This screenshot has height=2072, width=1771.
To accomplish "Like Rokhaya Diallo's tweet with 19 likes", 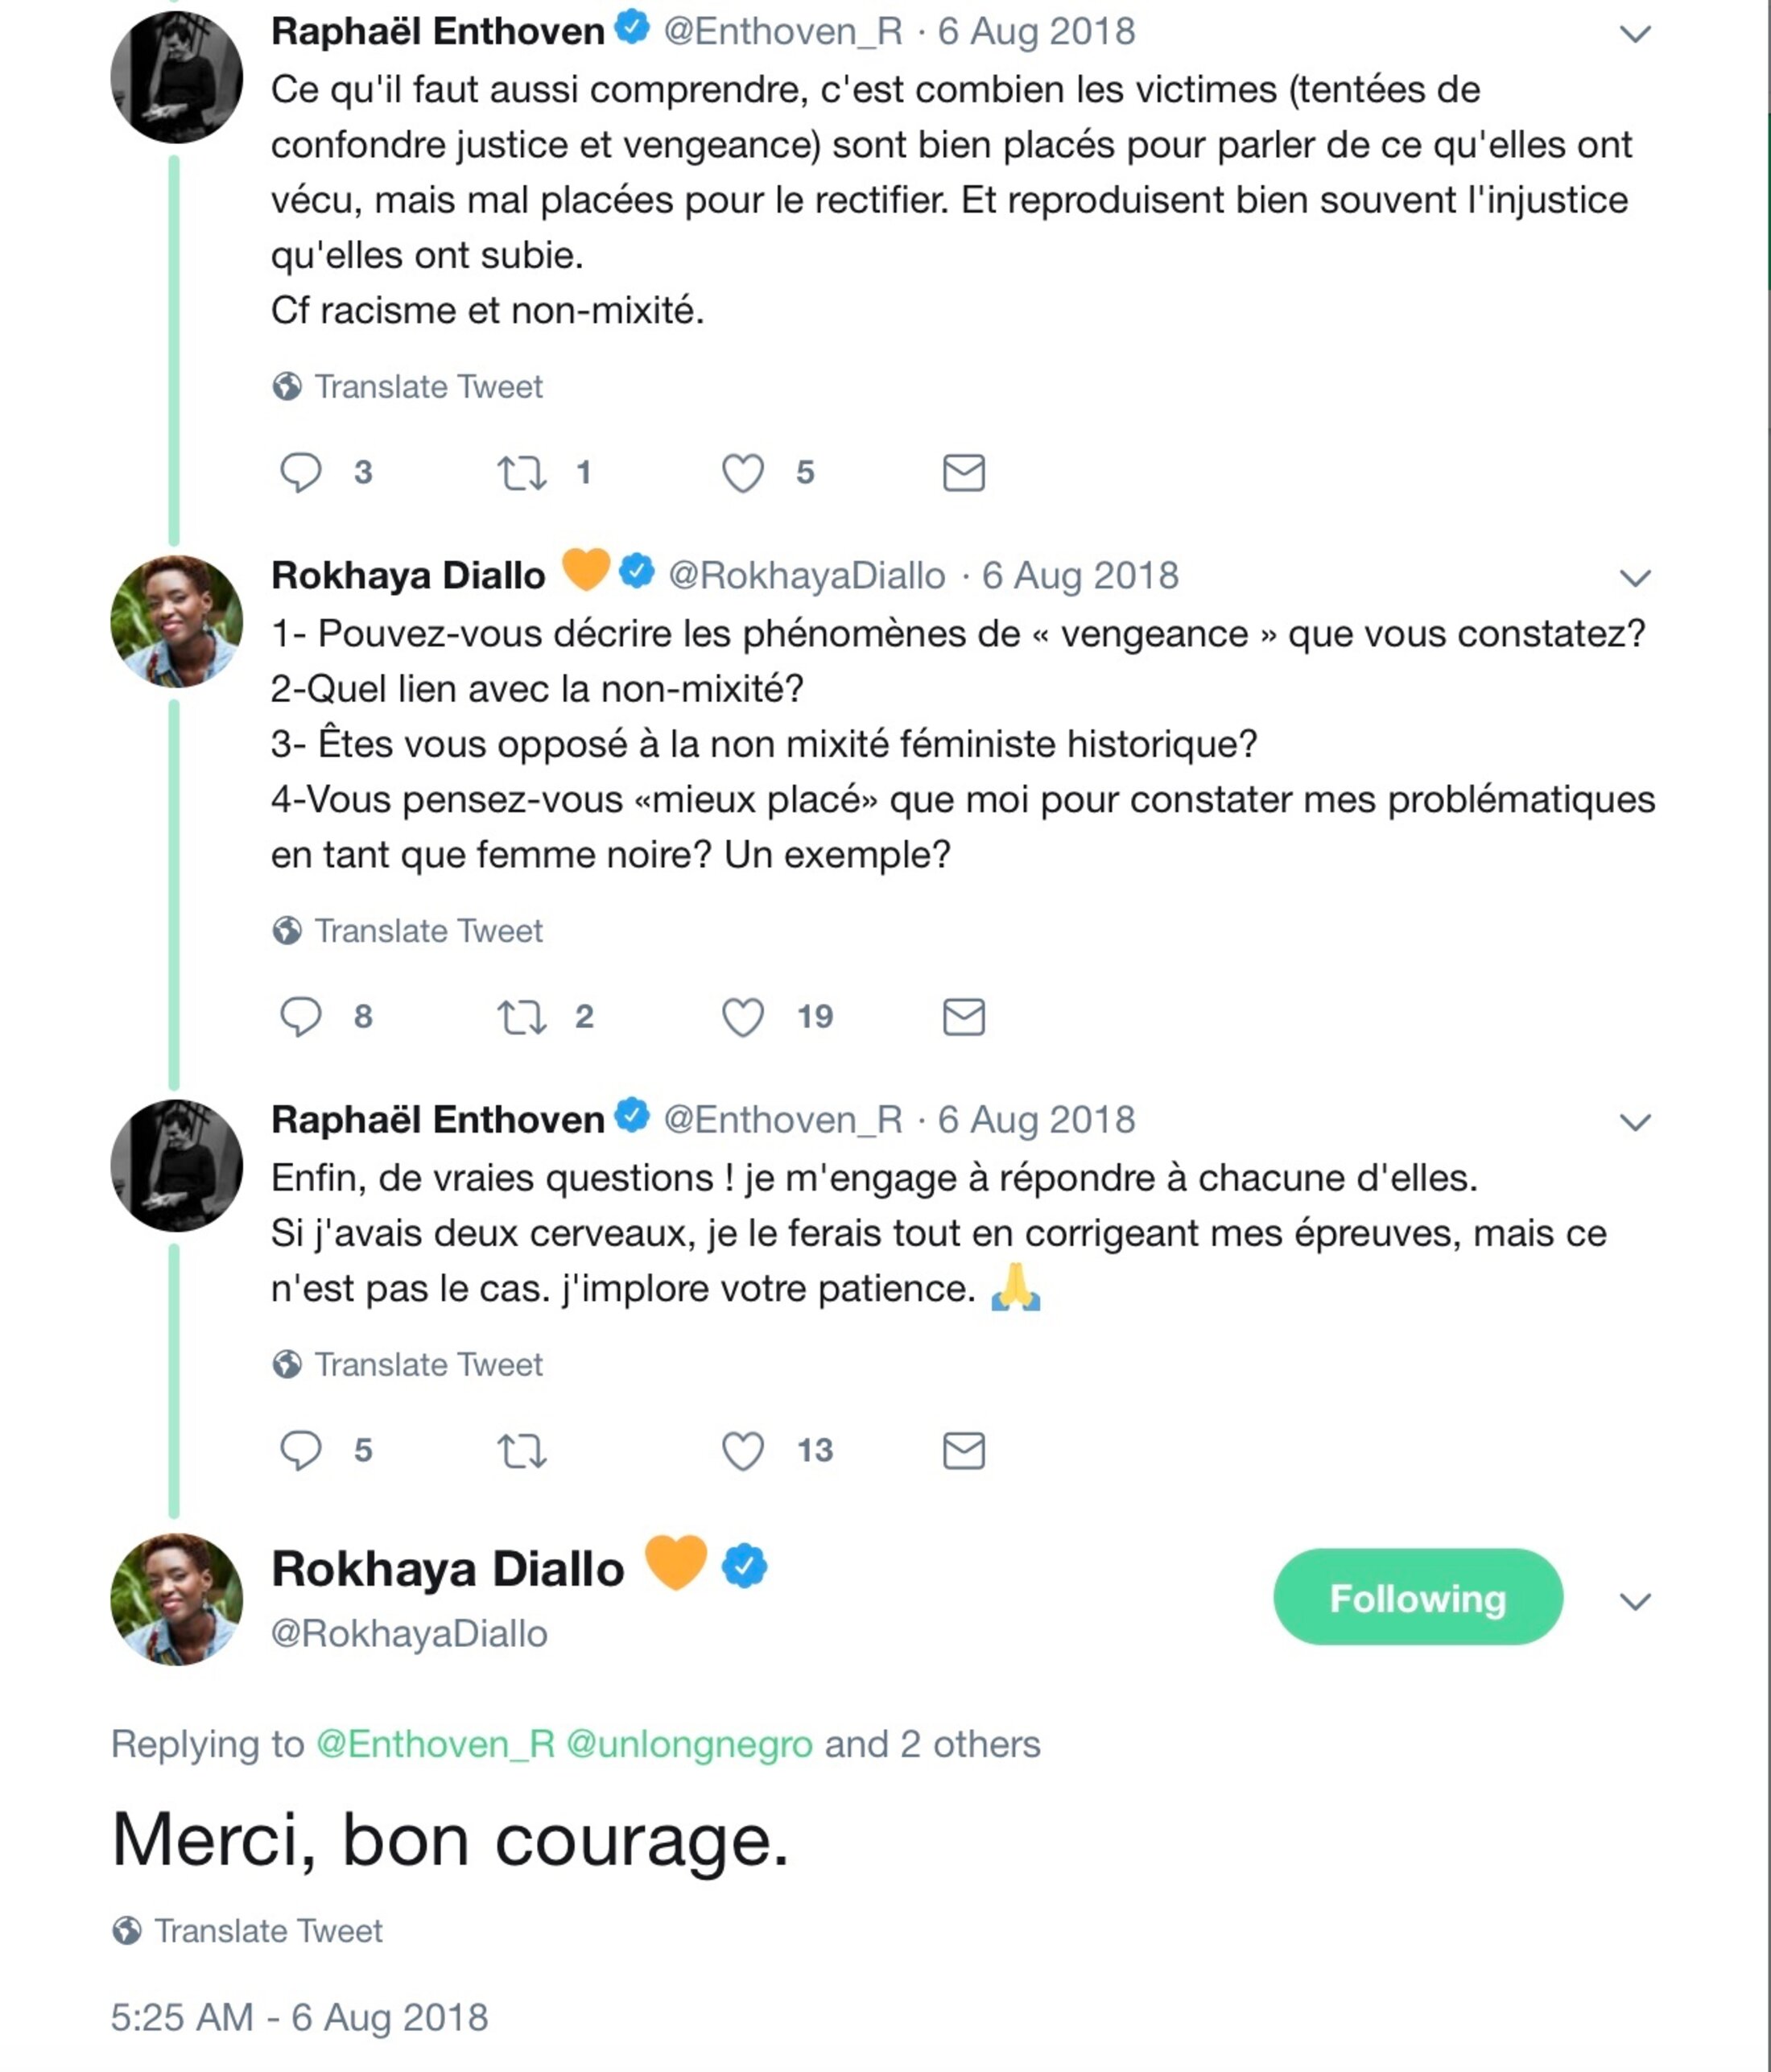I will tap(743, 1016).
